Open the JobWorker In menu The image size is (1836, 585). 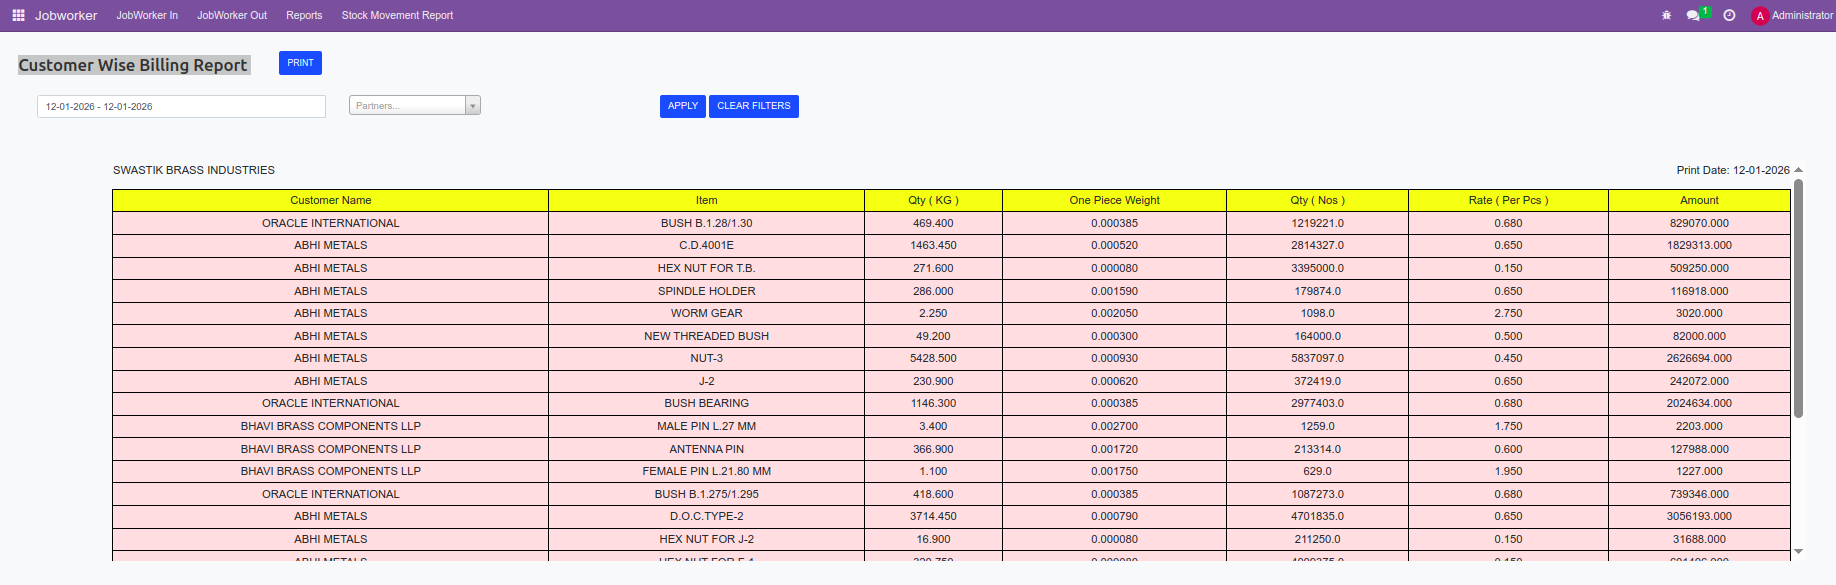[147, 16]
